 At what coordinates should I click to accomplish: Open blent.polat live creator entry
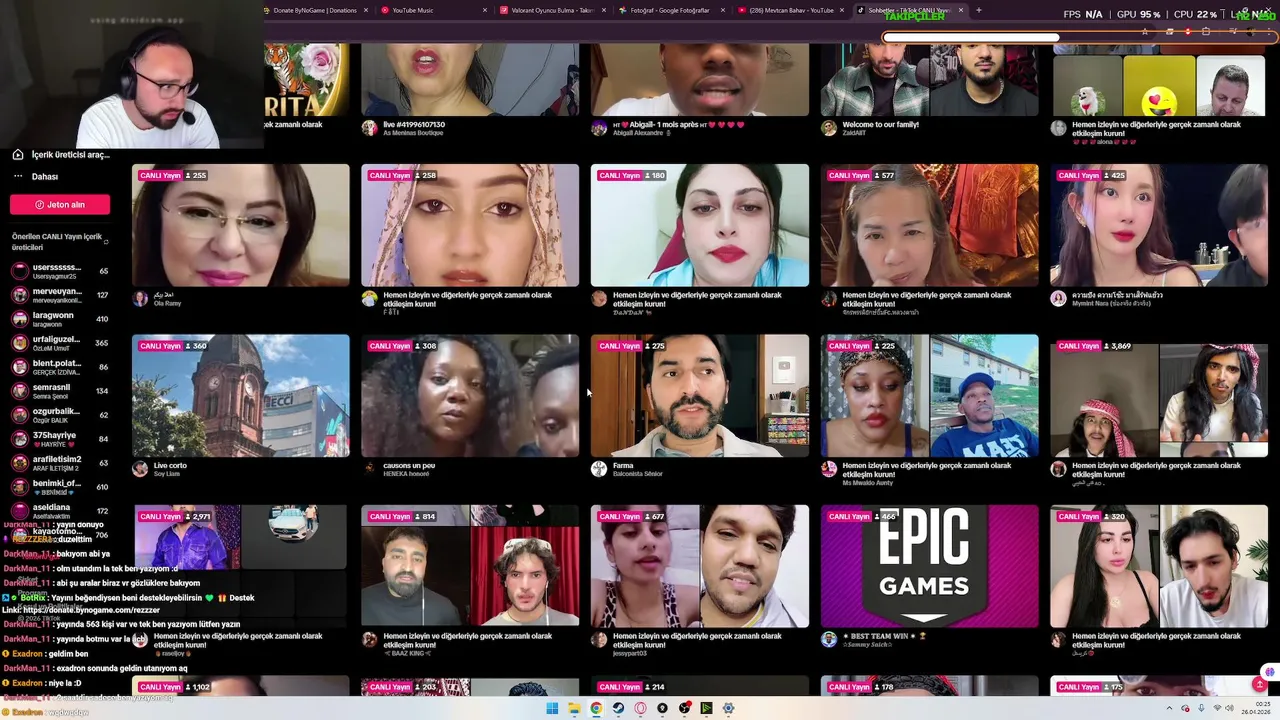[x=58, y=367]
